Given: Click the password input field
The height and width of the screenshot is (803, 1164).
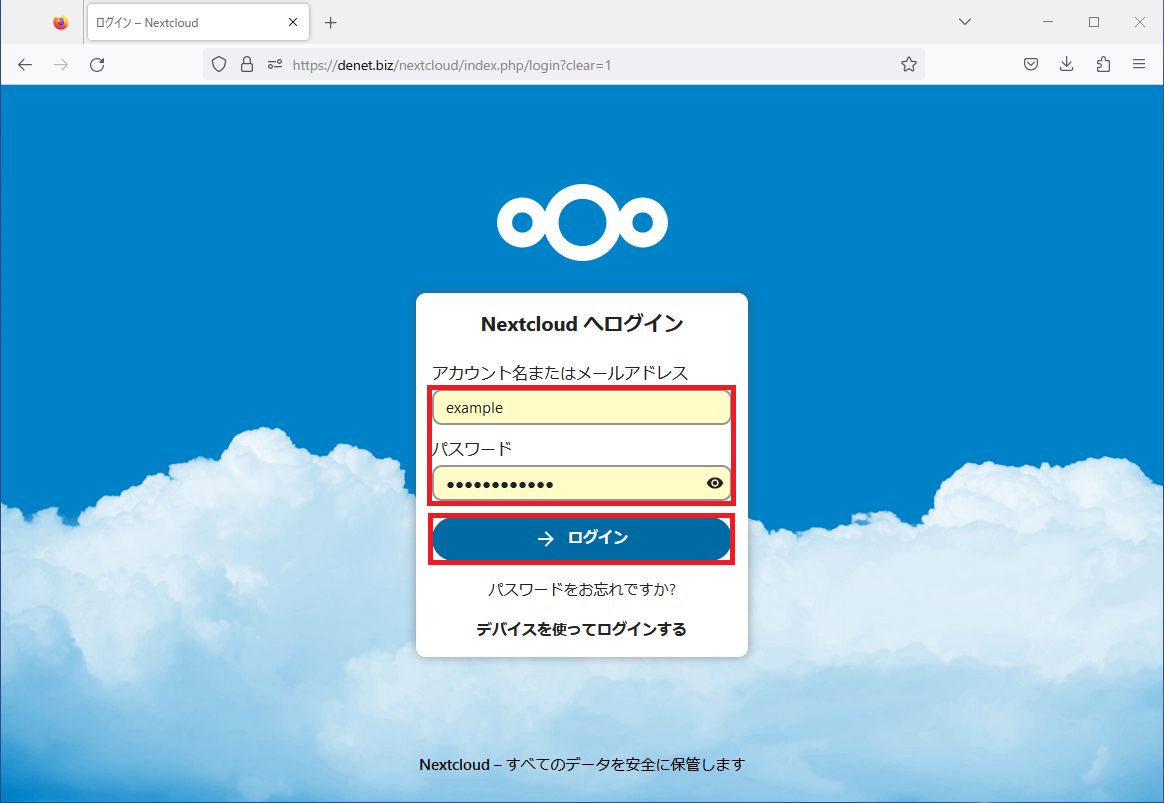Looking at the screenshot, I should tap(581, 483).
